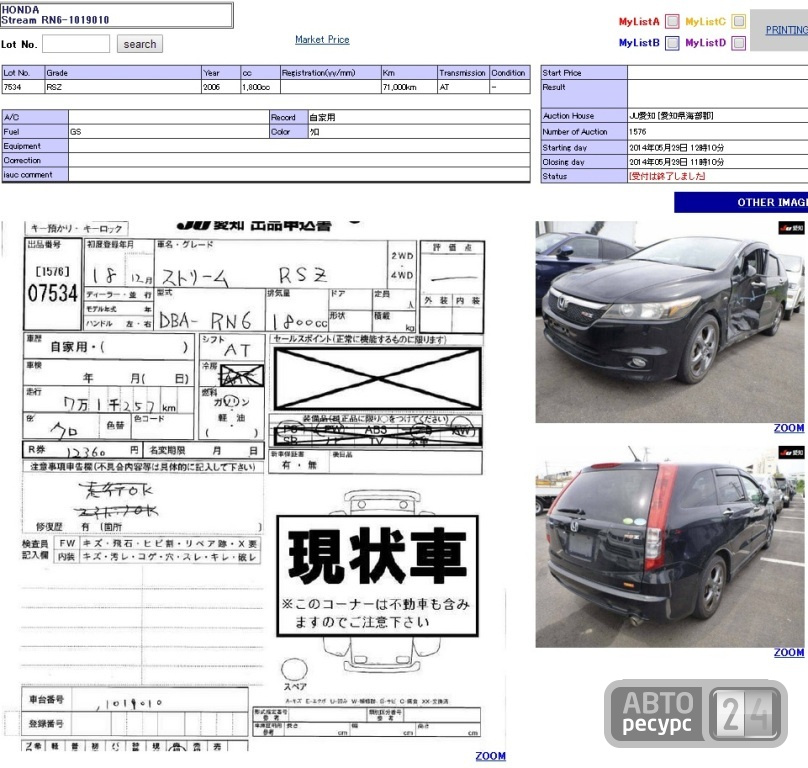The width and height of the screenshot is (808, 768).
Task: Select lot number 7534 cell
Action: [x=23, y=87]
